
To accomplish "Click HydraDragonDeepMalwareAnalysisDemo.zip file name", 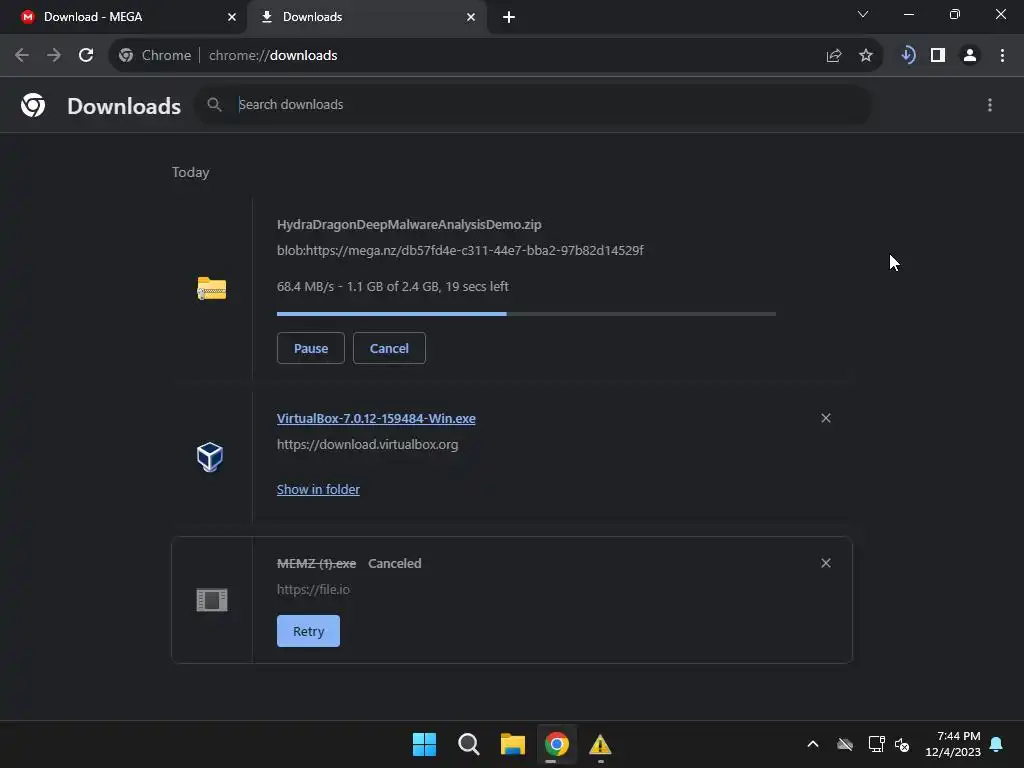I will point(409,225).
